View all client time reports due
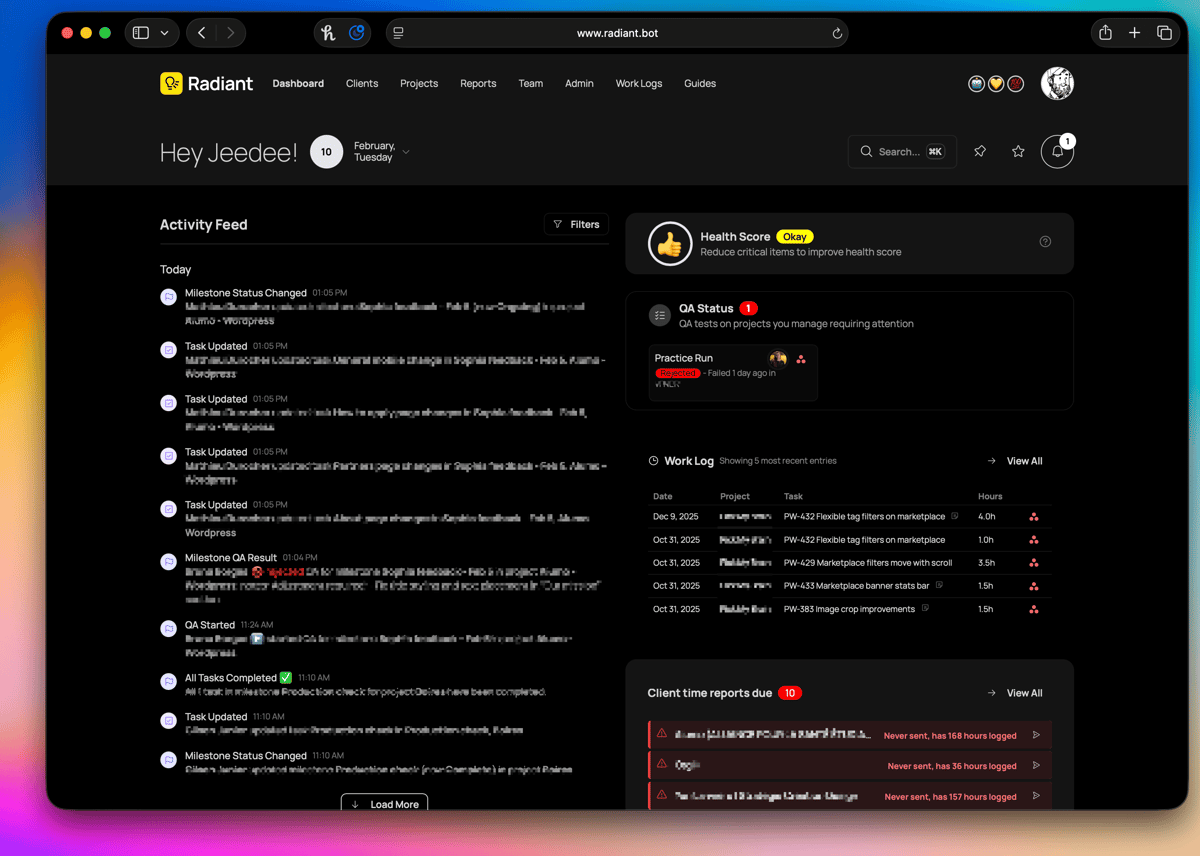Screen dimensions: 1200x856 click(x=1015, y=693)
